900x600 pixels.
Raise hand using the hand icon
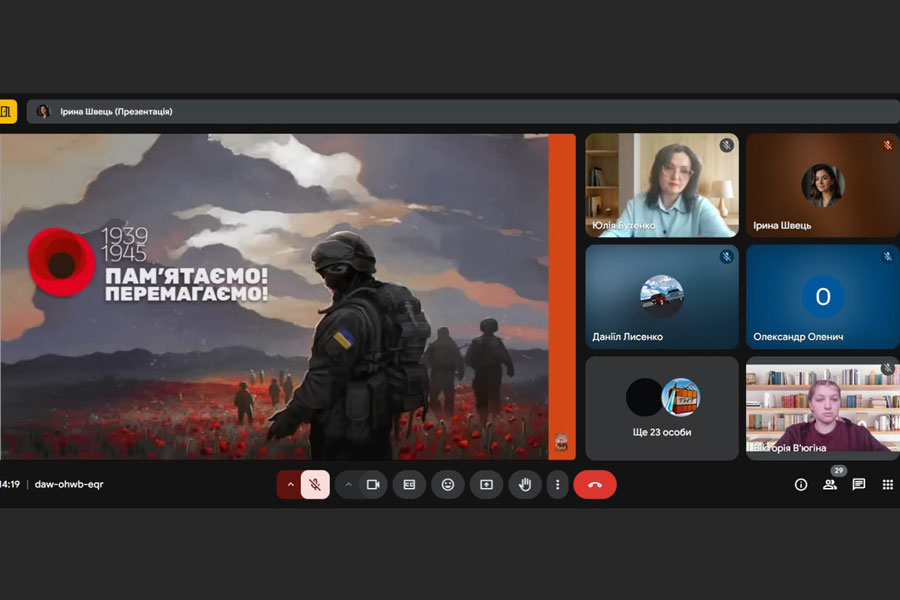(525, 485)
